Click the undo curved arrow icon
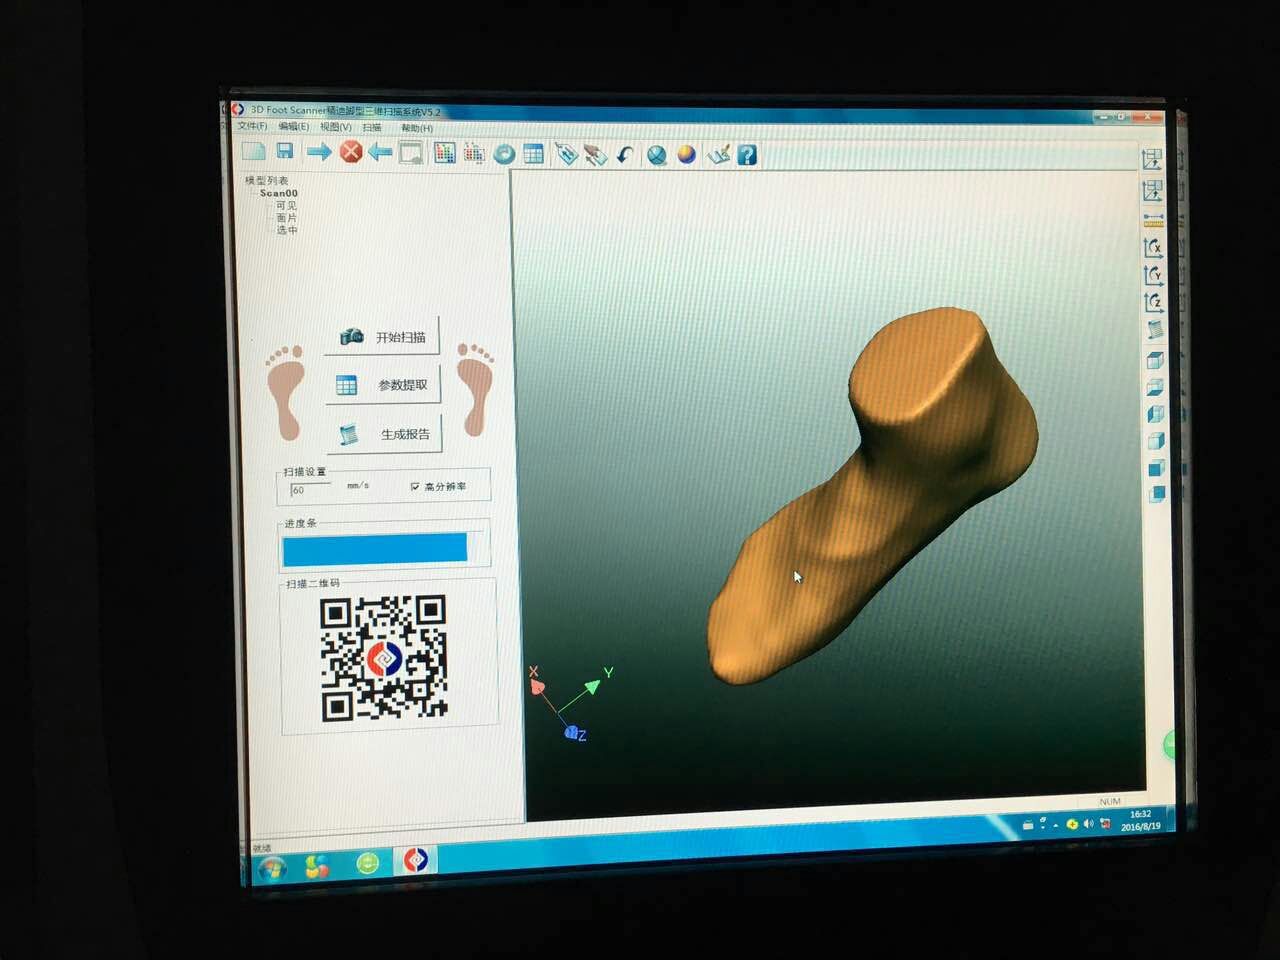Screen dimensions: 1280x960 [625, 155]
